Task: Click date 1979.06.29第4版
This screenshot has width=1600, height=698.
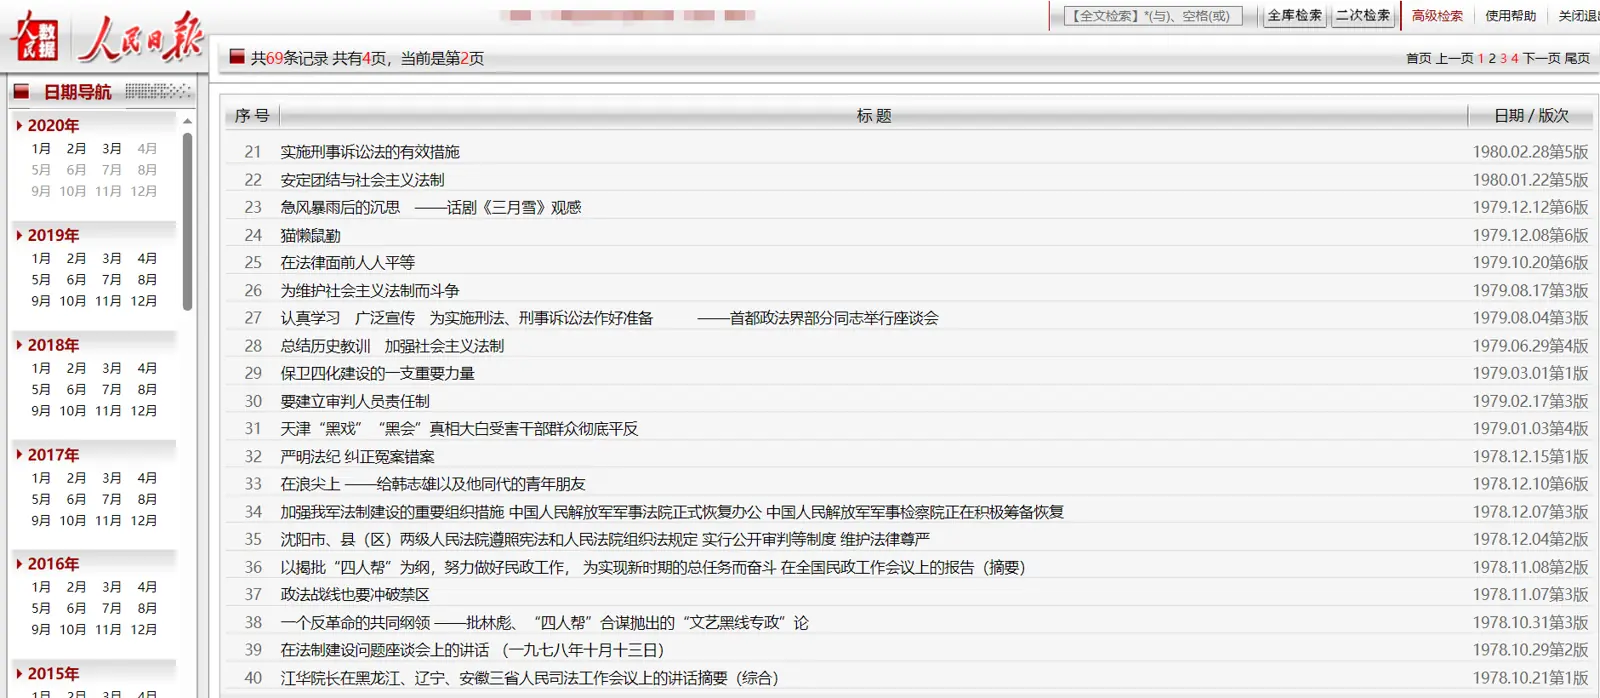Action: tap(1530, 346)
